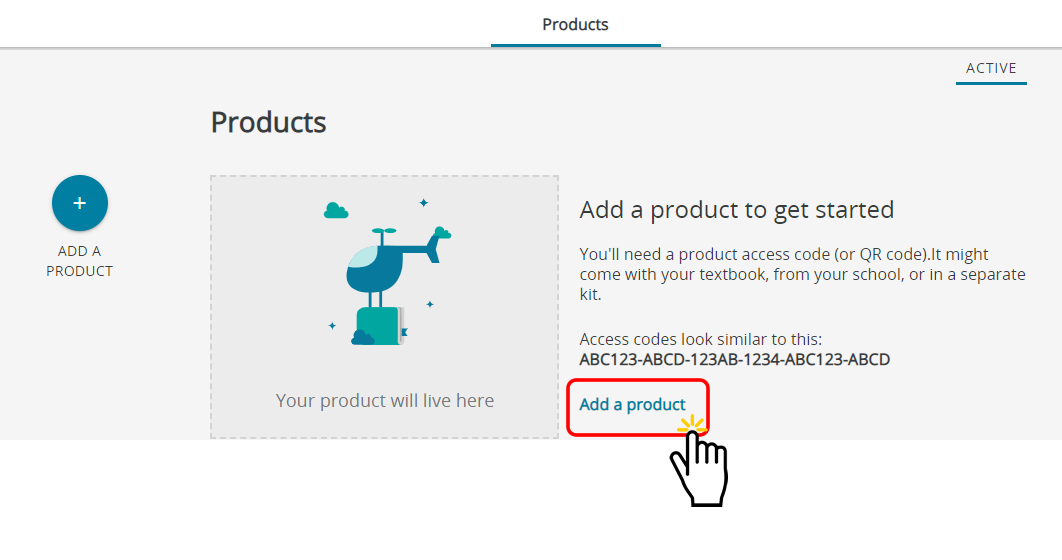Click the yellow click-burst sparkle
1062x560 pixels.
[692, 425]
